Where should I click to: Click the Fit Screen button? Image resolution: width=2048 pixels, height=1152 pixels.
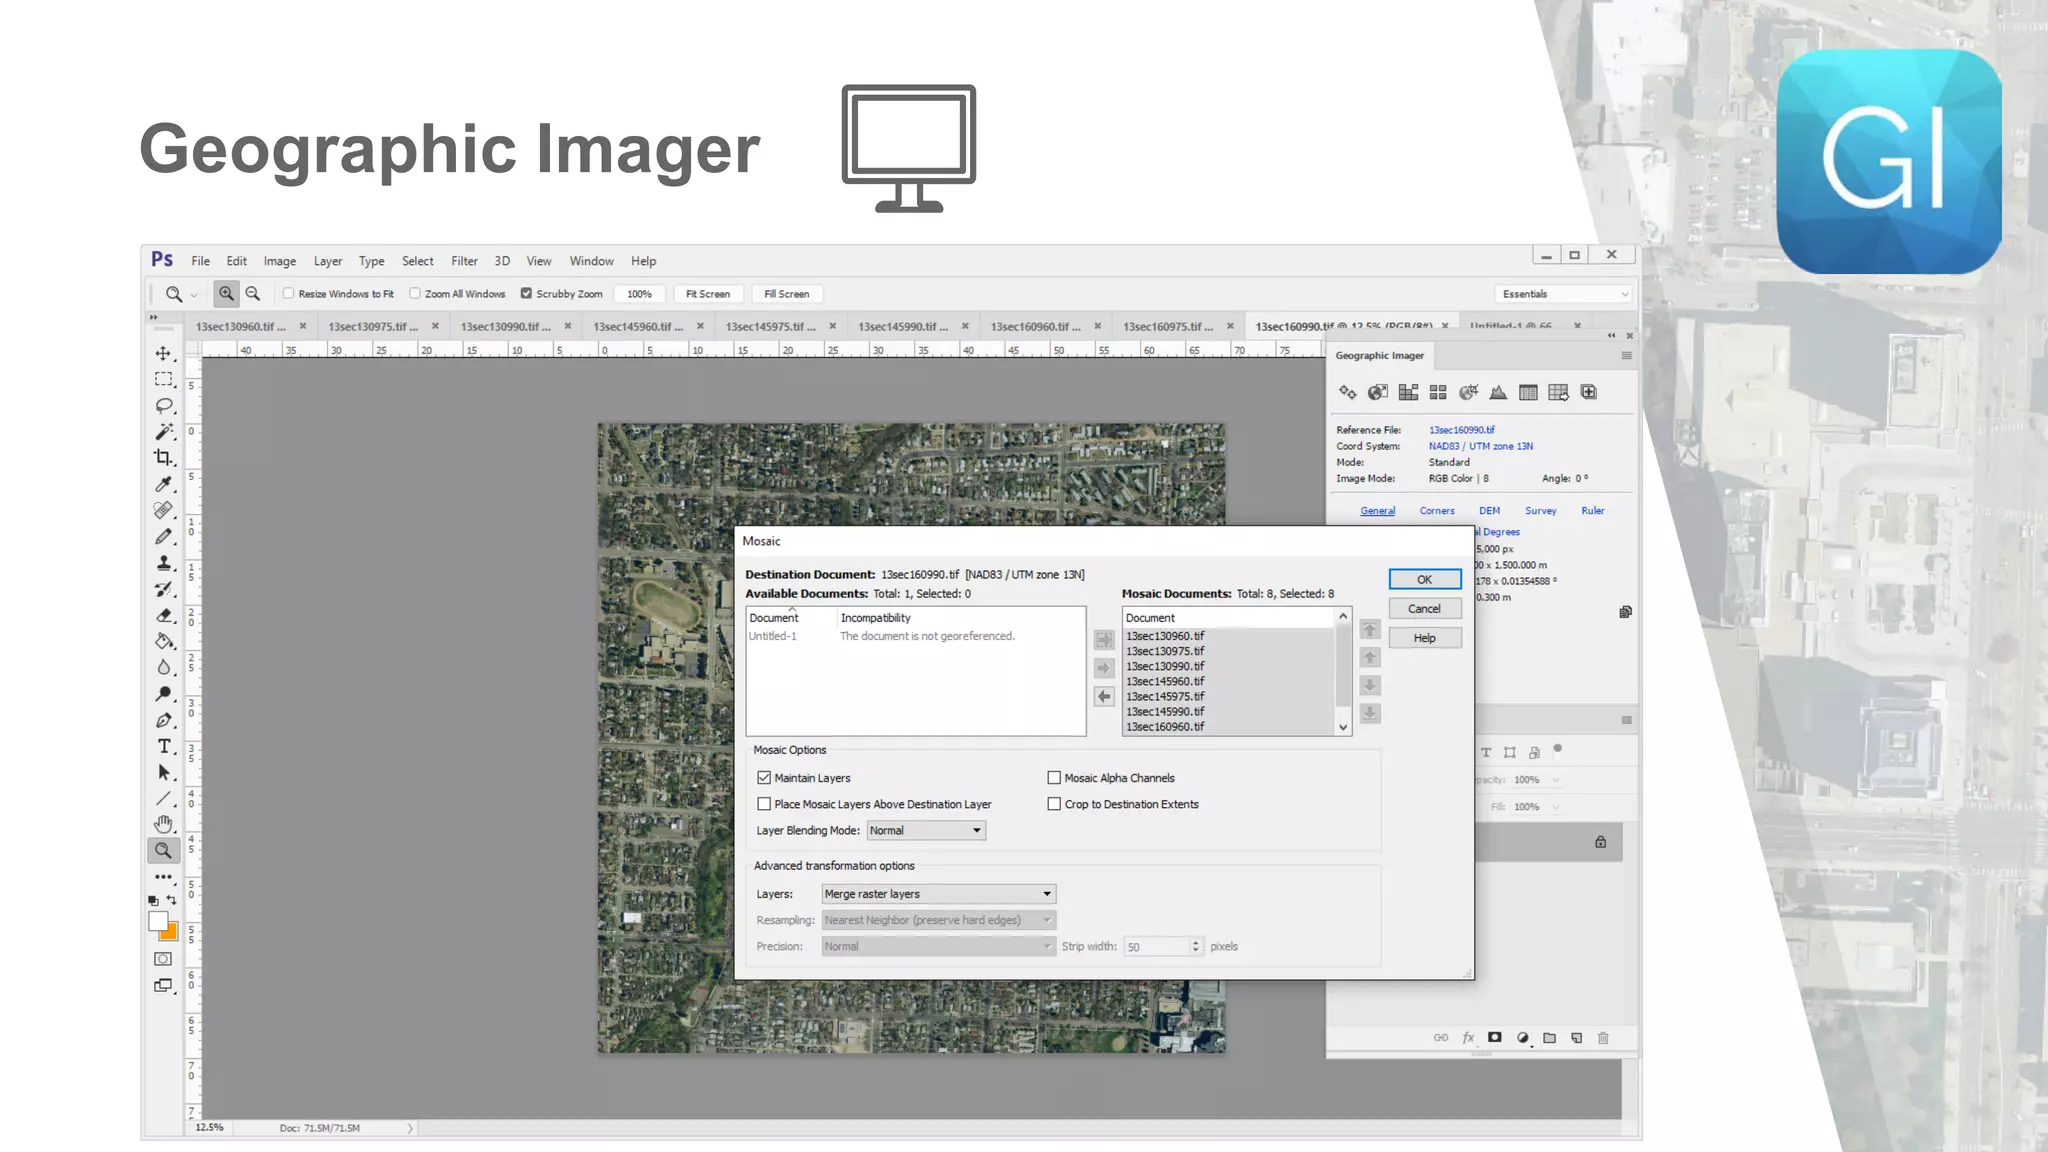tap(708, 294)
